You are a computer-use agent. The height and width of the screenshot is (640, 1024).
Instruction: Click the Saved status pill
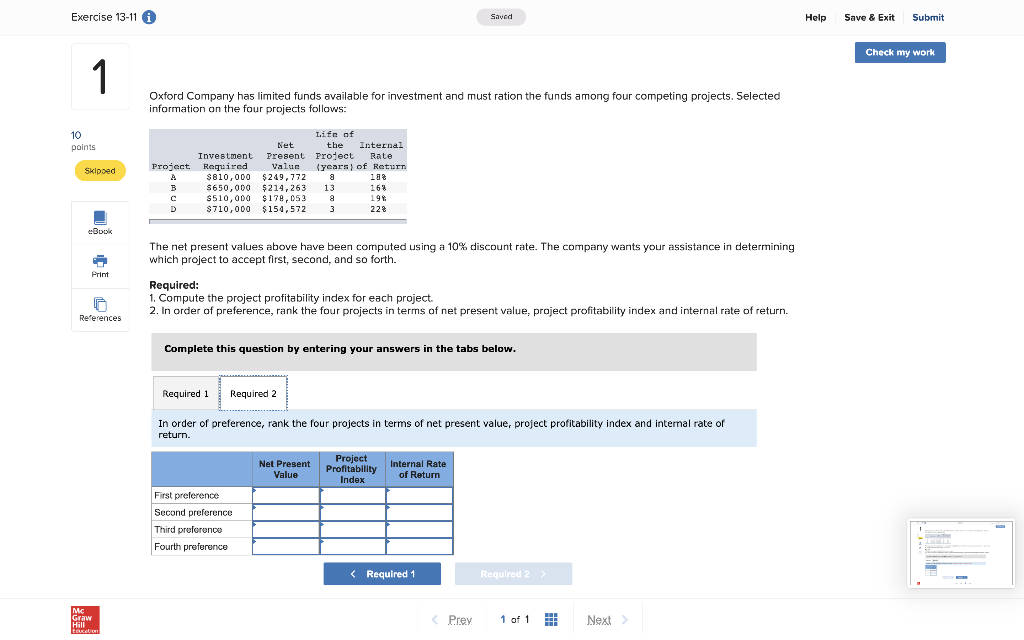pyautogui.click(x=500, y=17)
